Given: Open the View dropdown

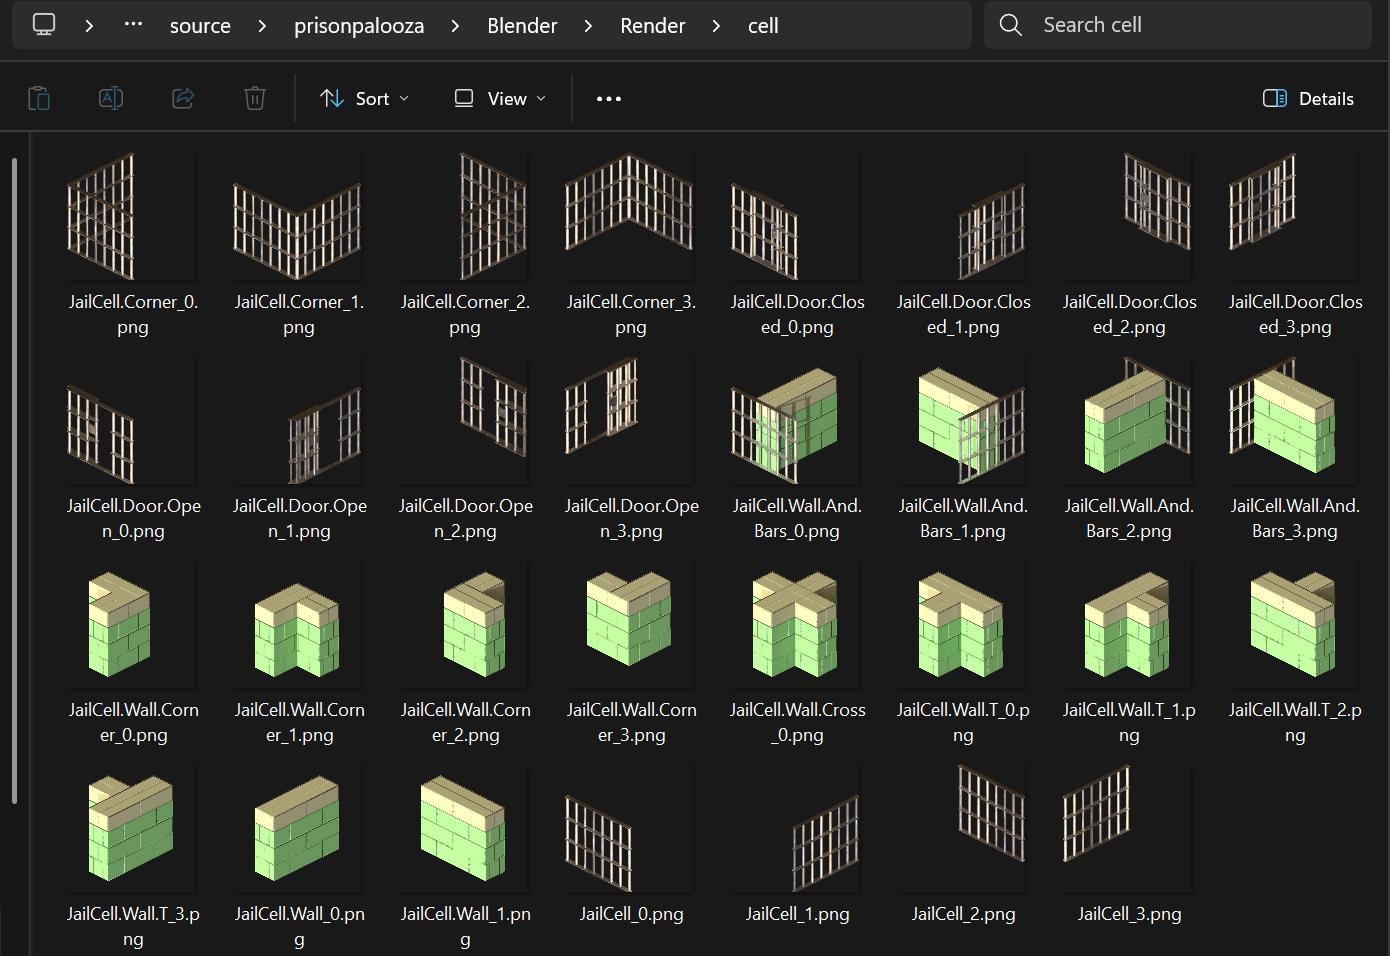Looking at the screenshot, I should coord(497,98).
